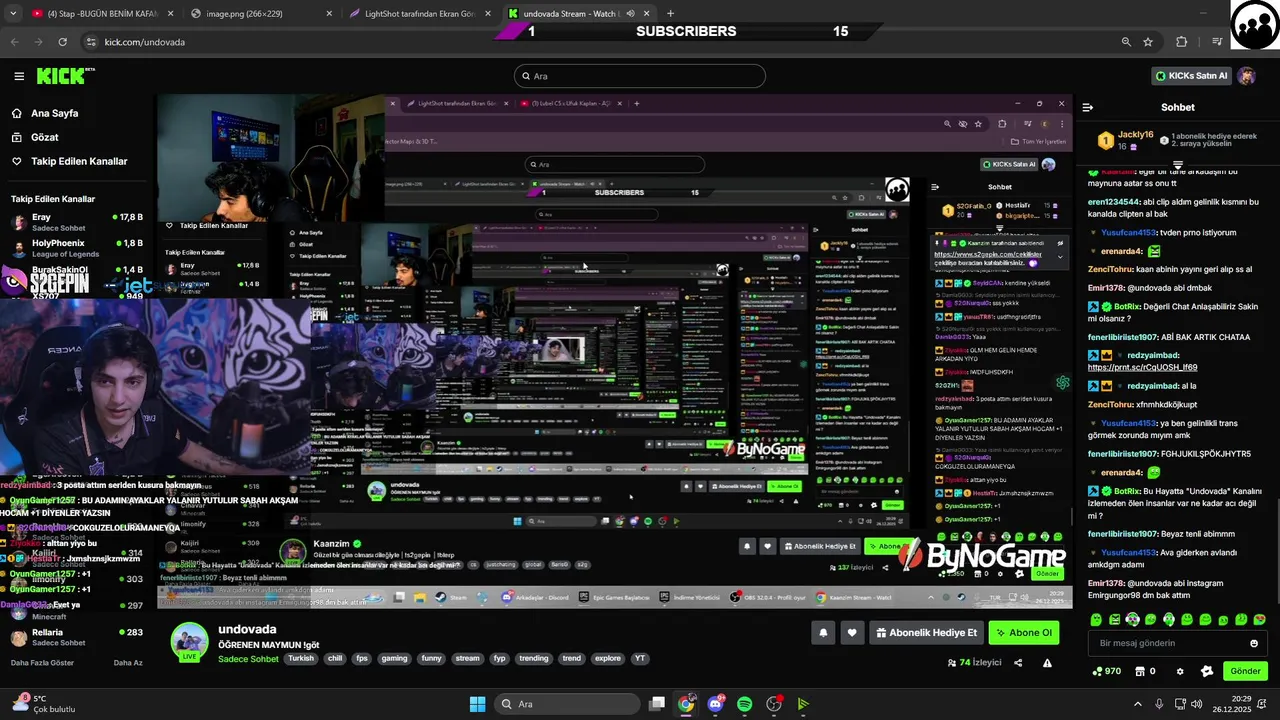Share the stream via share icon
The height and width of the screenshot is (720, 1280).
coord(1018,662)
